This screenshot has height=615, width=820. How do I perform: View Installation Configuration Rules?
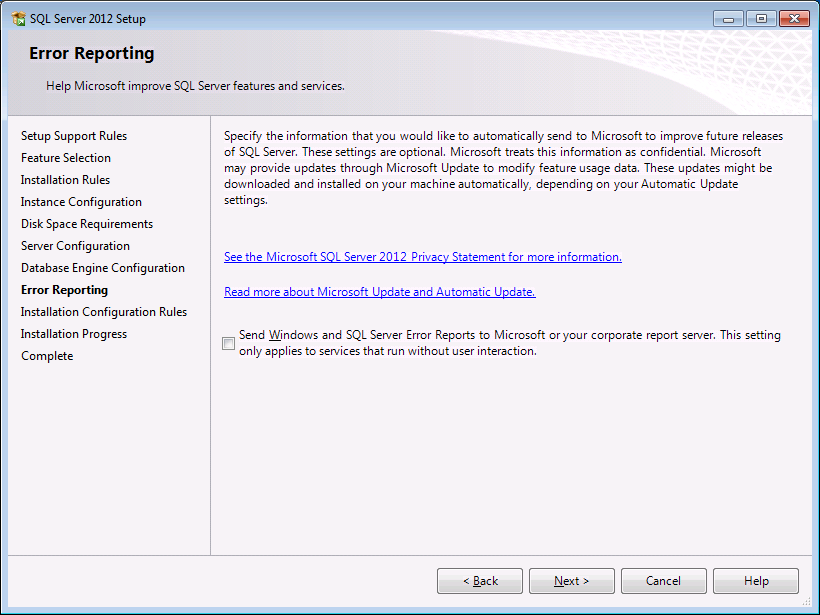(x=103, y=311)
